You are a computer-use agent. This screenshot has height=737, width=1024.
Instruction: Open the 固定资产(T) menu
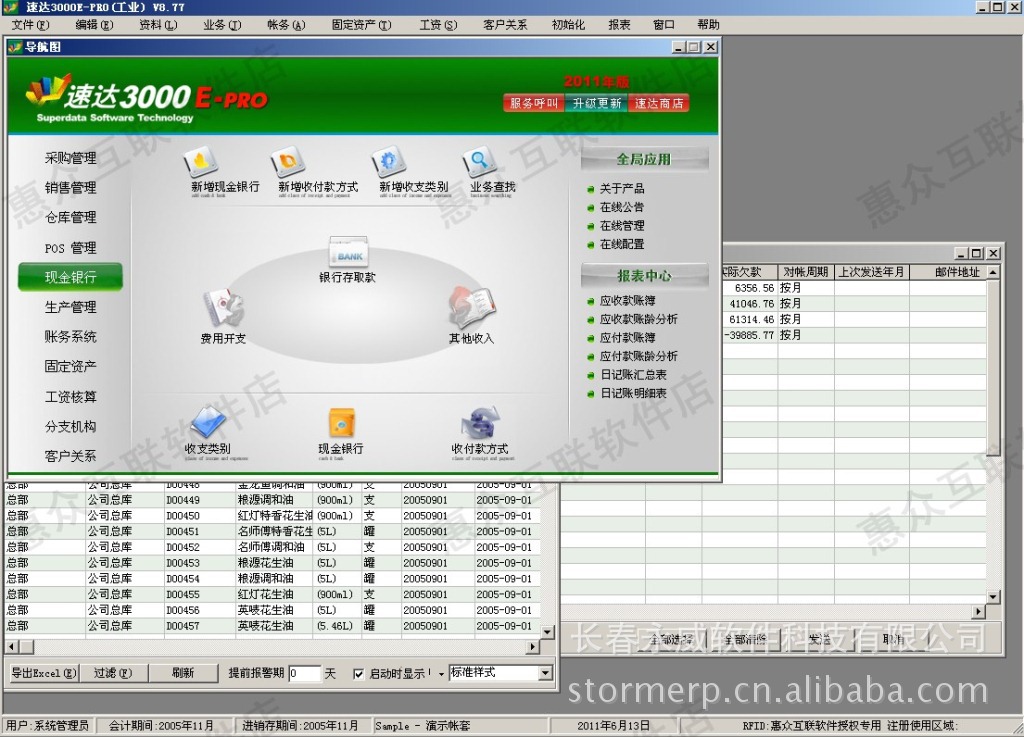pyautogui.click(x=361, y=25)
